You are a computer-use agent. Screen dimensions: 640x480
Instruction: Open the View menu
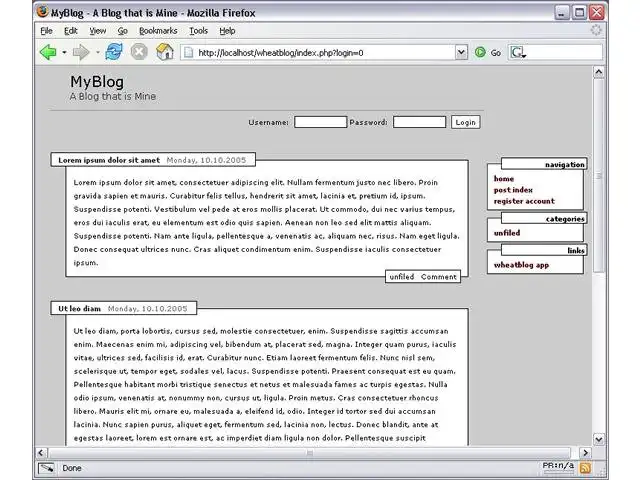point(98,31)
